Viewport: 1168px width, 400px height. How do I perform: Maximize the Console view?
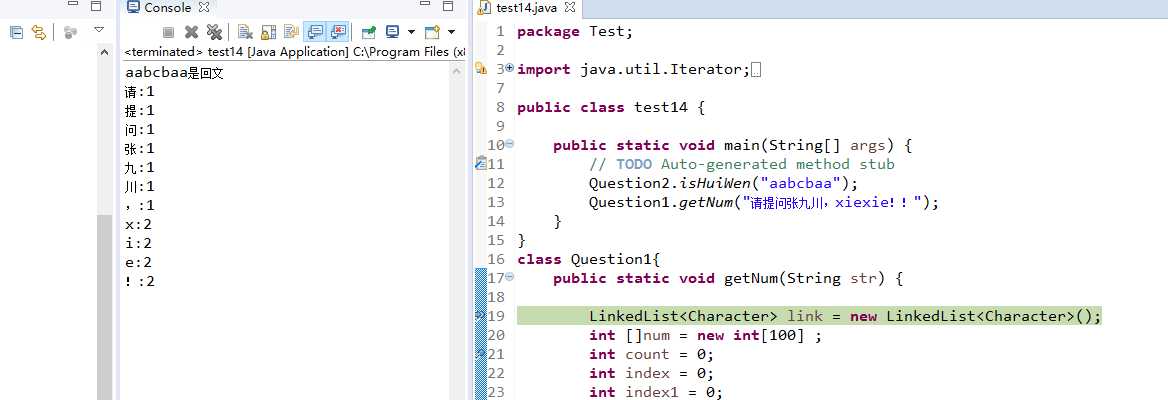coord(448,6)
